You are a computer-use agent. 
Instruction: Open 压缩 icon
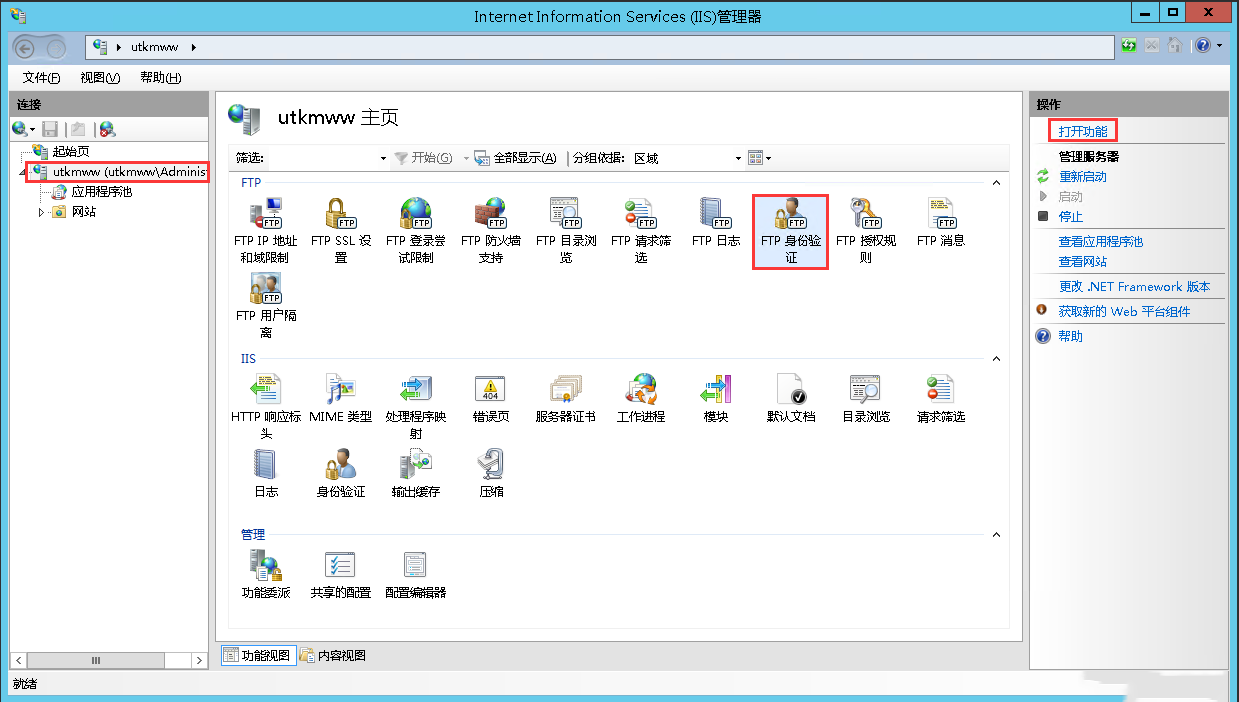click(490, 474)
